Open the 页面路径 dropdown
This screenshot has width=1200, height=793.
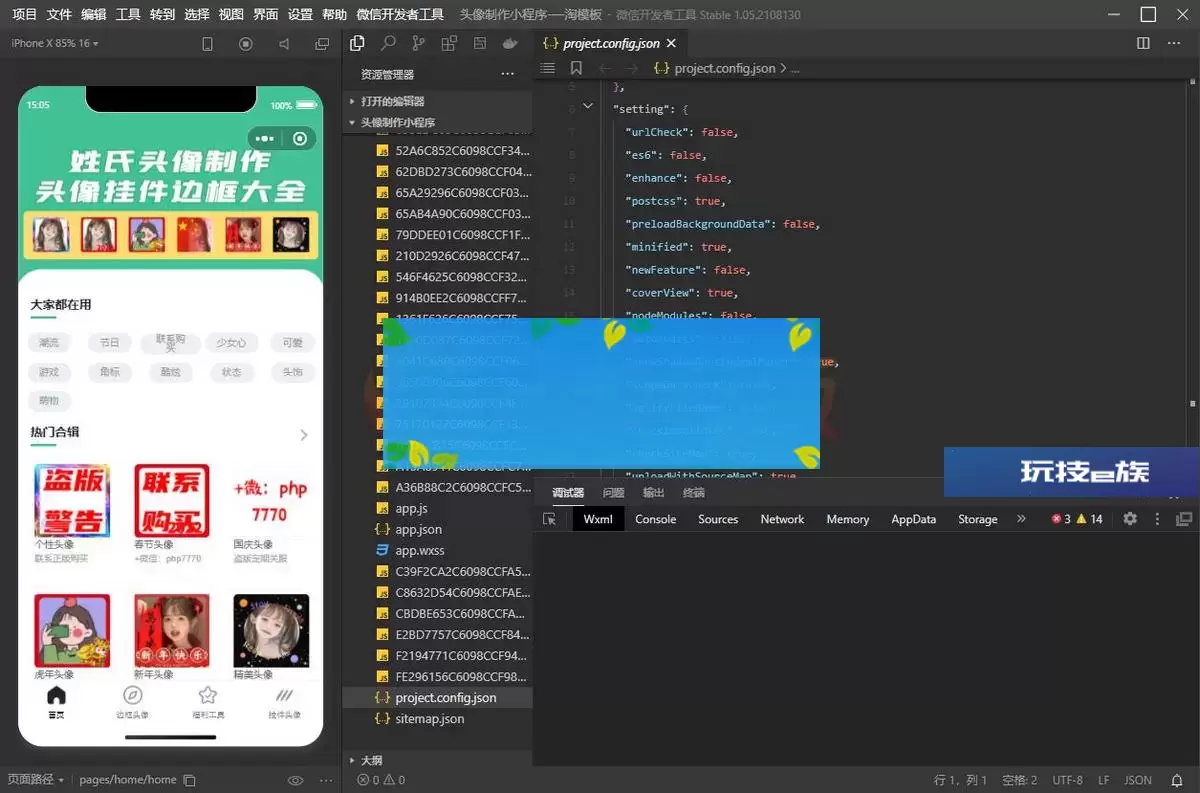35,780
